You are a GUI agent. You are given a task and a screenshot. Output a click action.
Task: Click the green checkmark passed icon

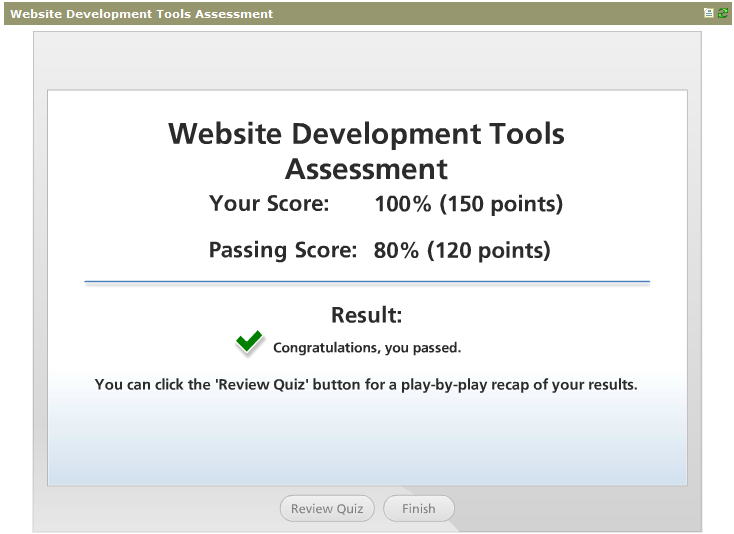point(249,342)
